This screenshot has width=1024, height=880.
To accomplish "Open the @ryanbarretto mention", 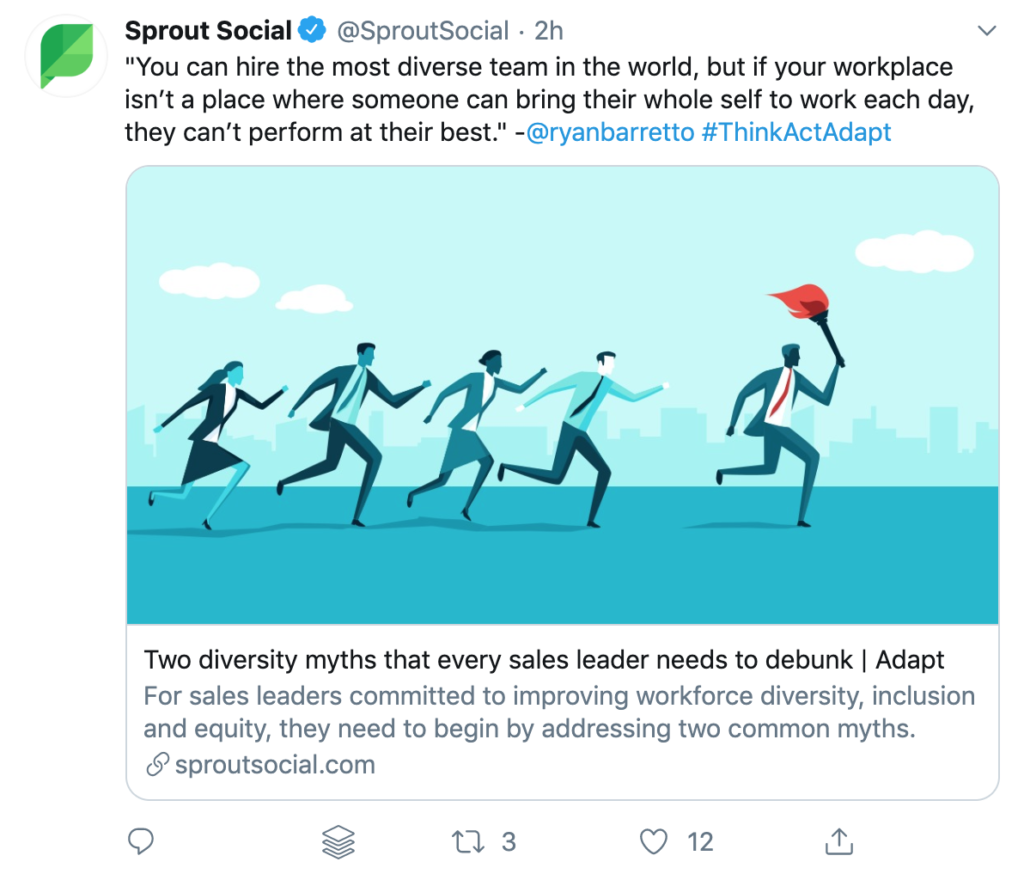I will (610, 132).
